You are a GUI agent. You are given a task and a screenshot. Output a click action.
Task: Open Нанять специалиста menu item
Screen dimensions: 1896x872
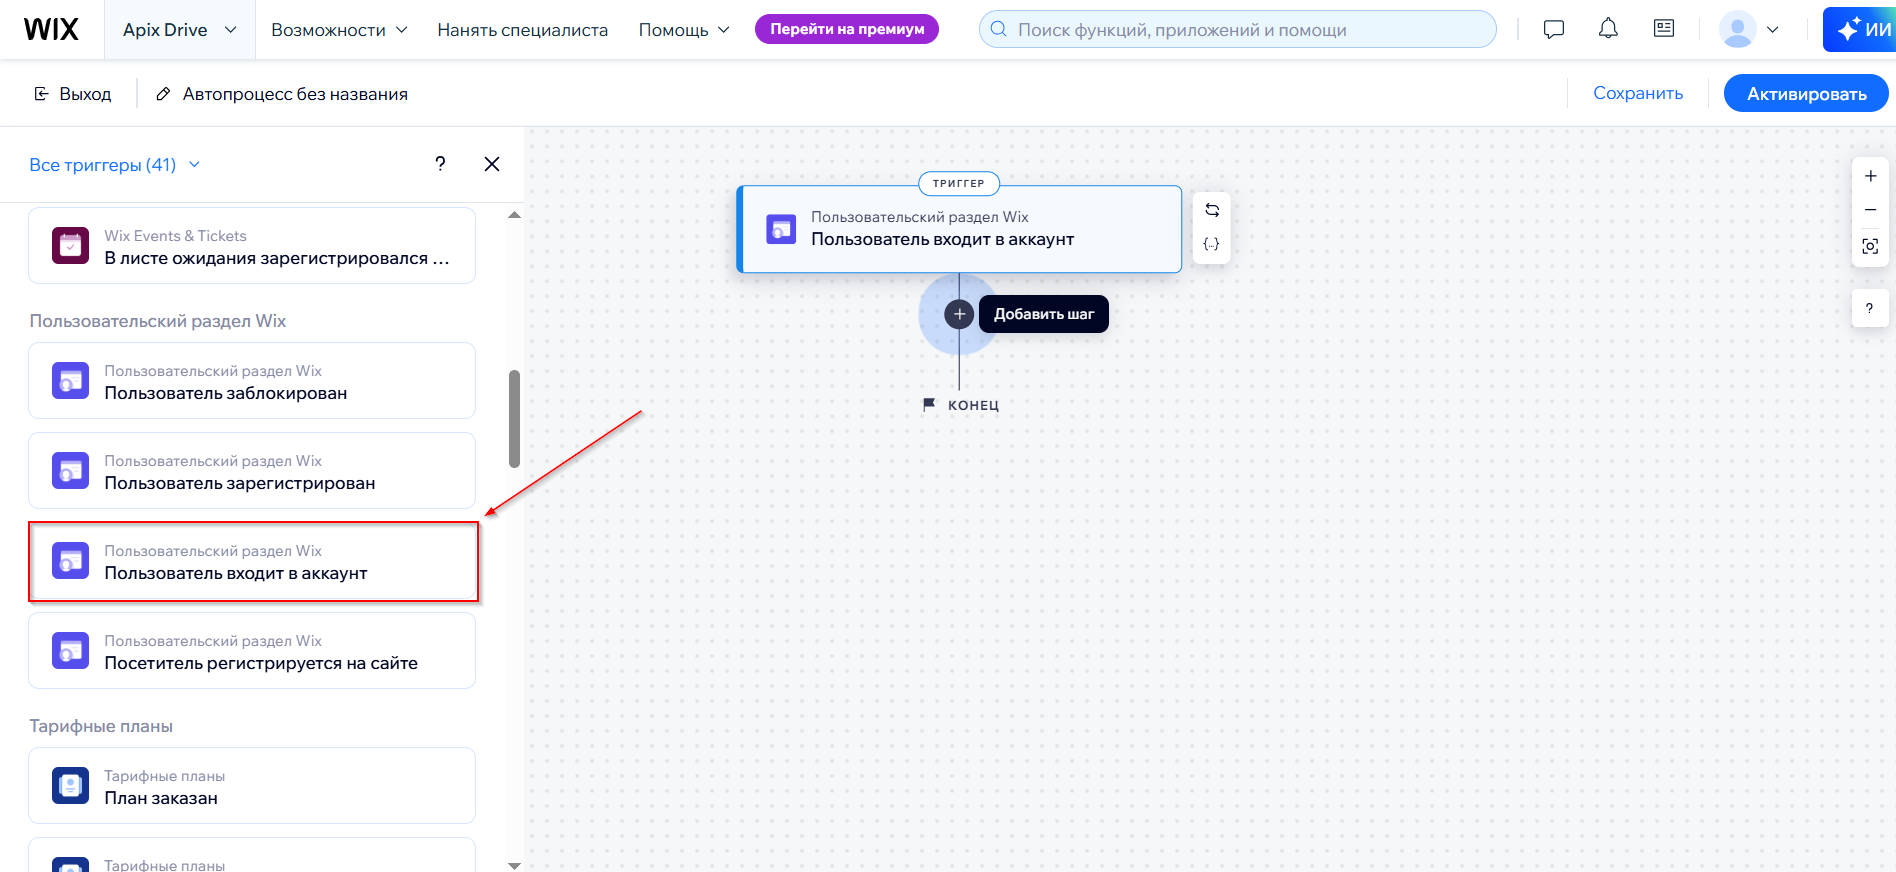pos(522,30)
